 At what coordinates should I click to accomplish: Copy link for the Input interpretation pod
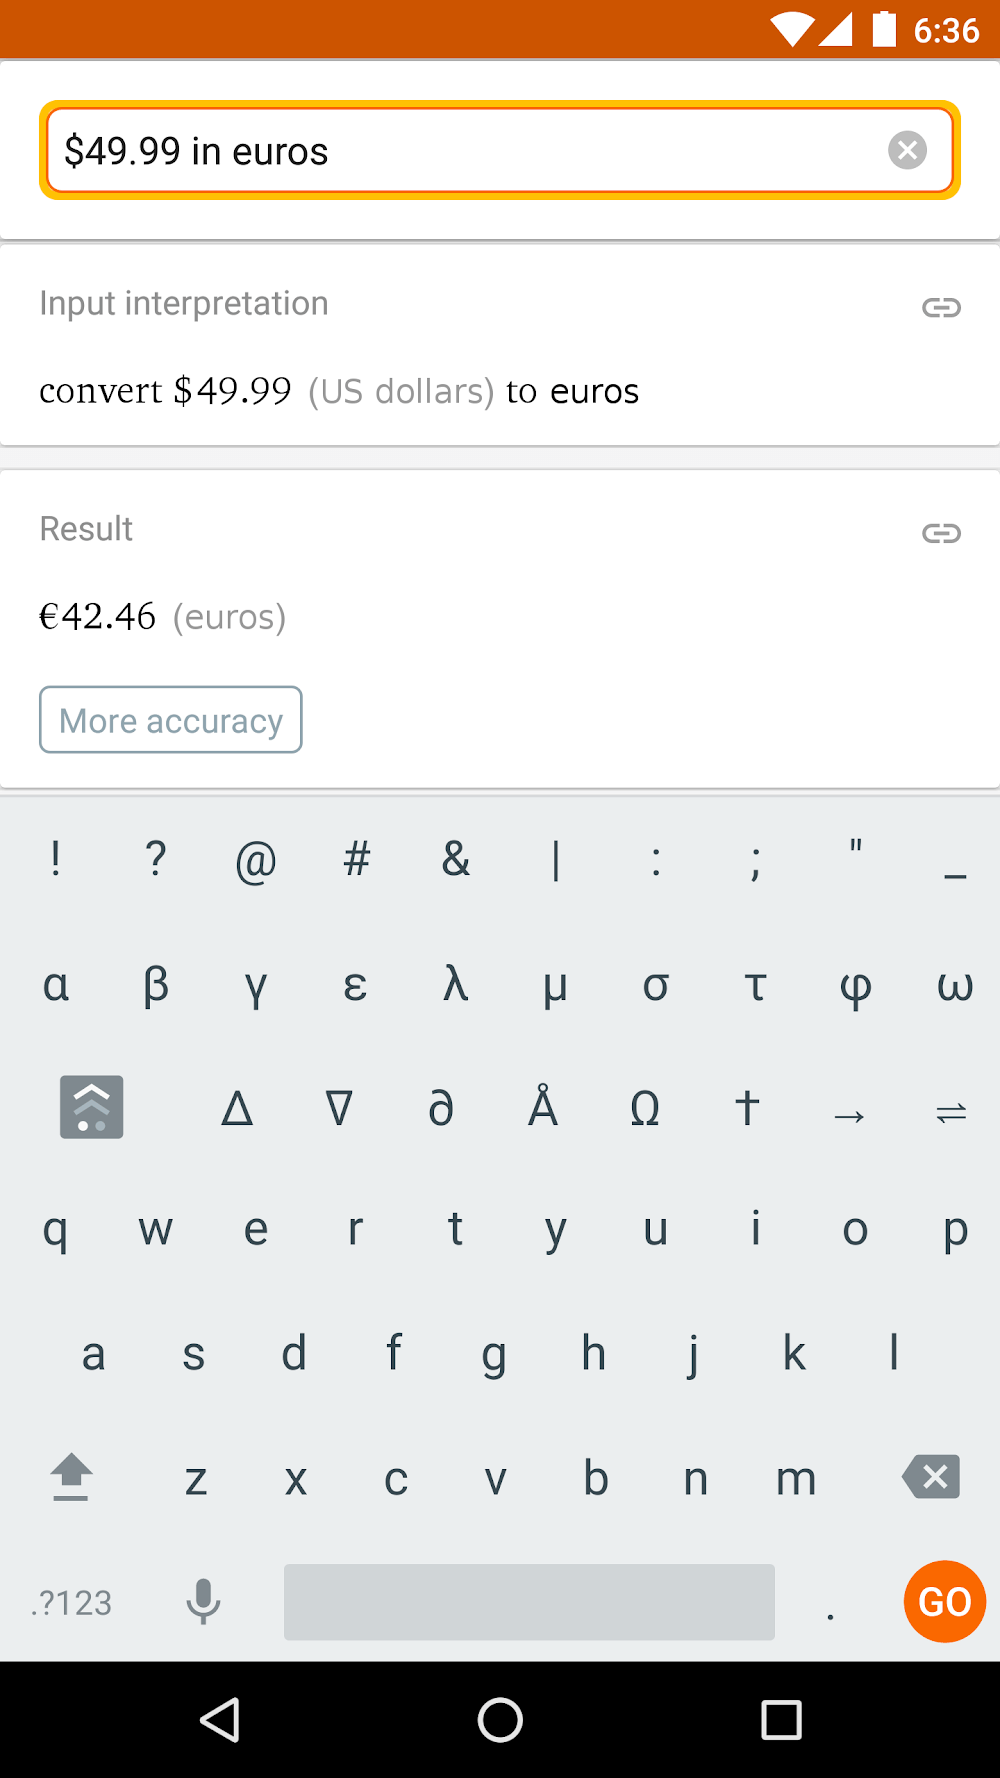click(x=941, y=307)
